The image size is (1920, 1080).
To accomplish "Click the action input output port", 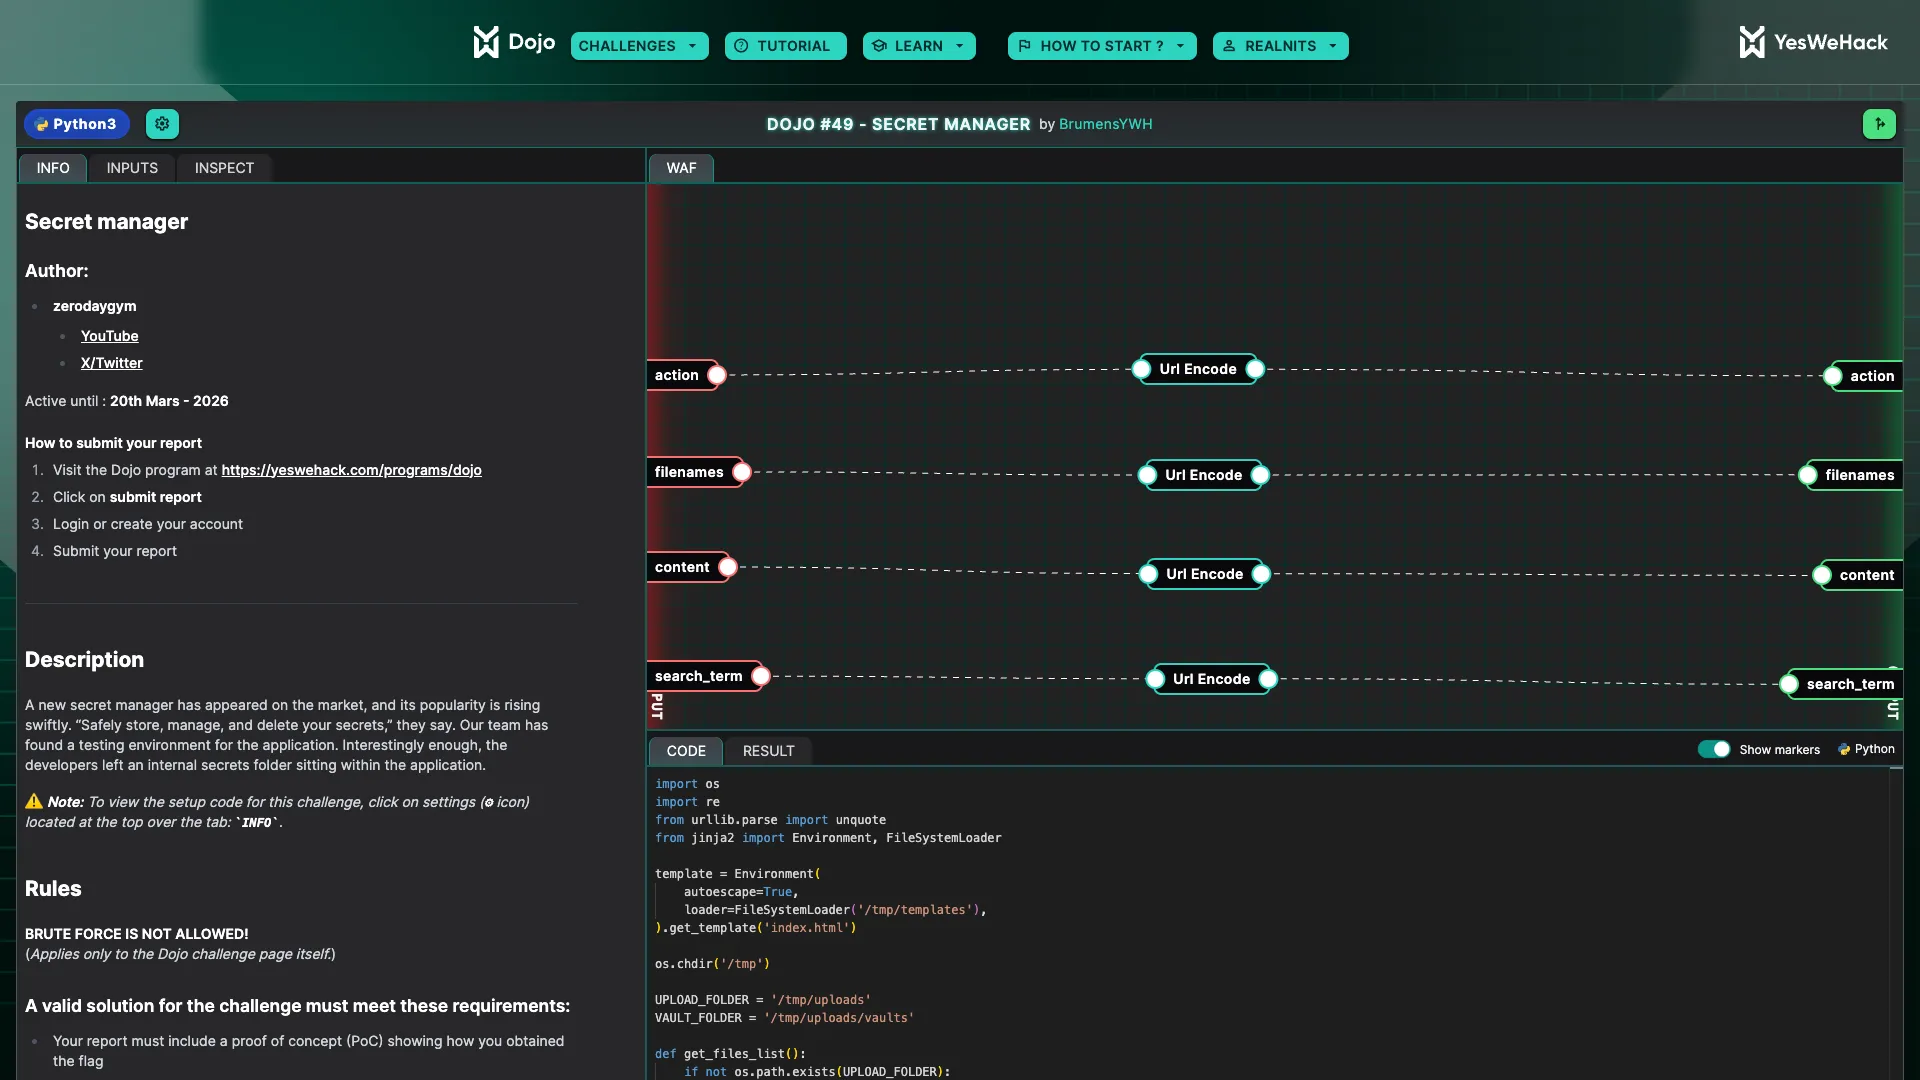I will coord(717,375).
